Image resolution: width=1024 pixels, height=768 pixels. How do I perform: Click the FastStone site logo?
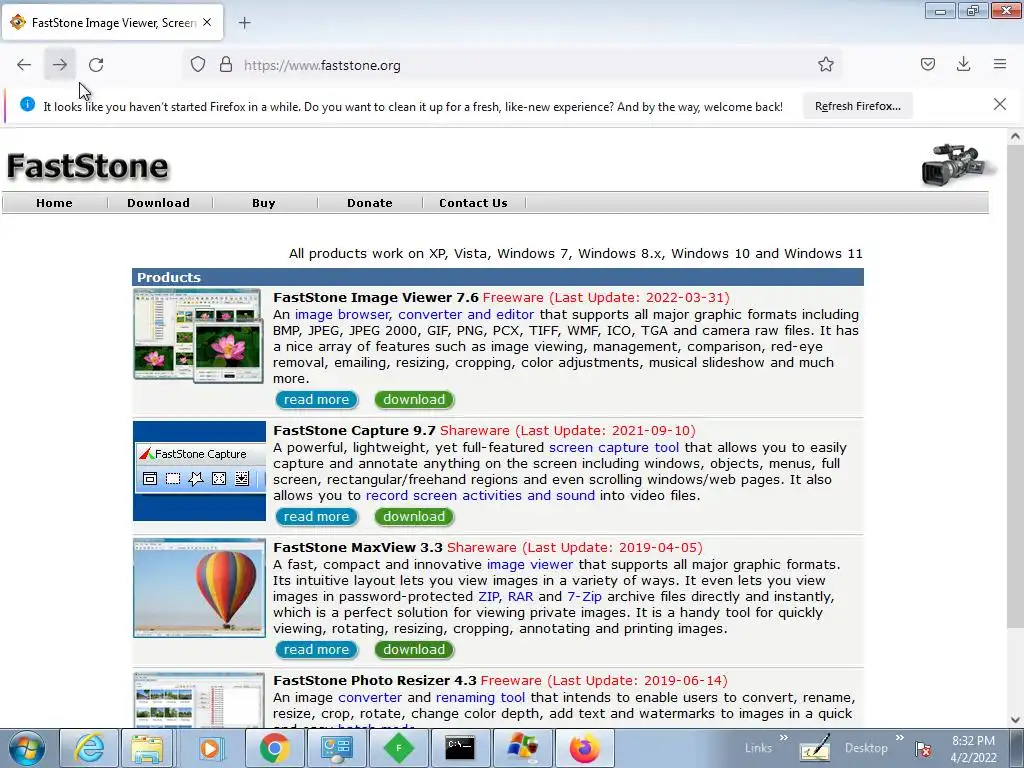(88, 166)
